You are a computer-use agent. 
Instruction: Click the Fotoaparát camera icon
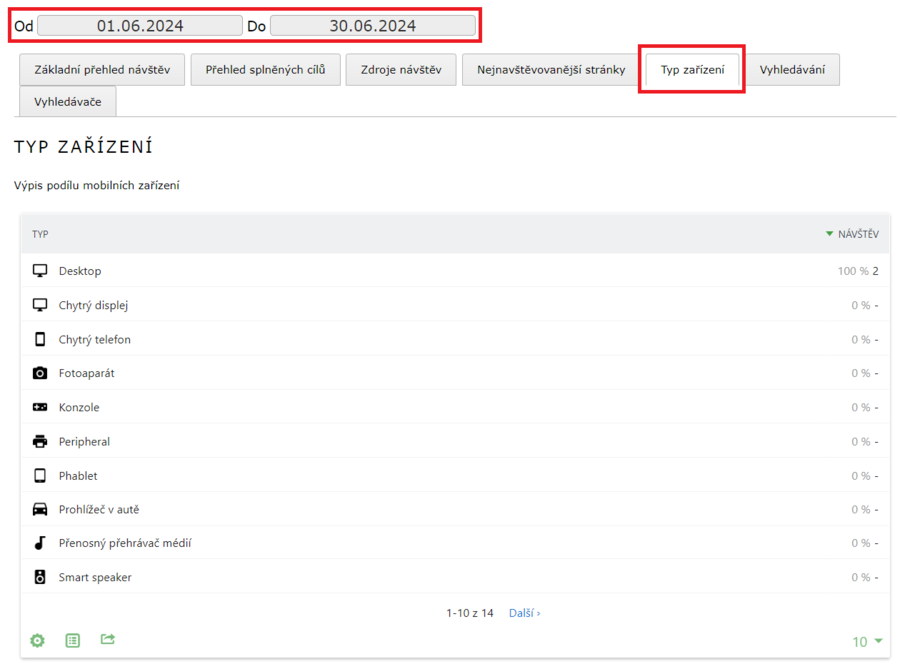click(40, 373)
